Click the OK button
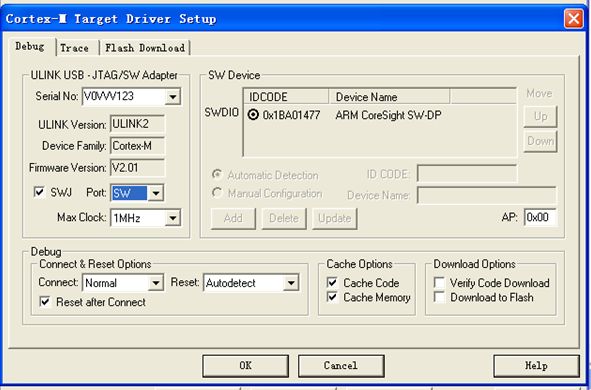The height and width of the screenshot is (390, 591). [245, 366]
